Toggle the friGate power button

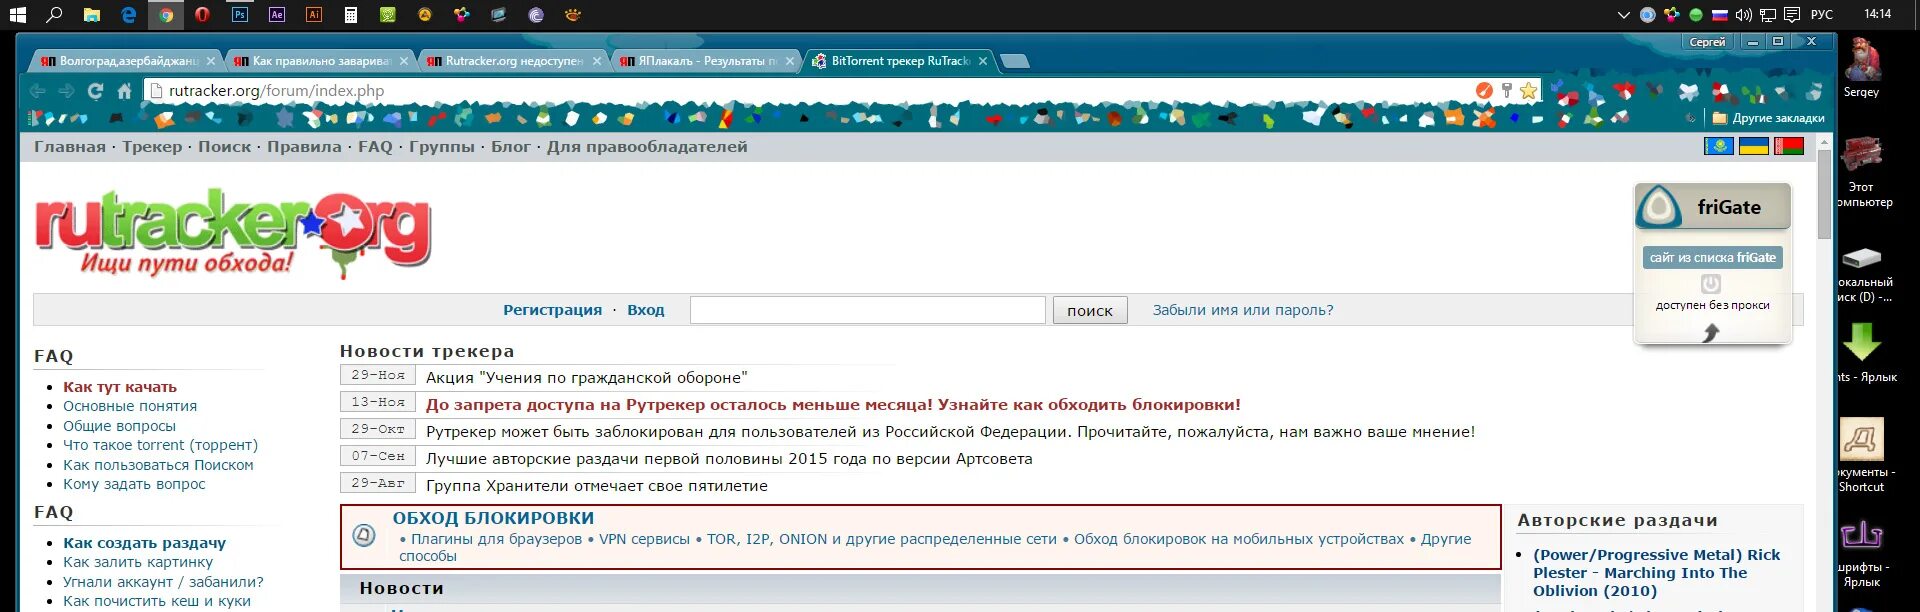tap(1711, 284)
